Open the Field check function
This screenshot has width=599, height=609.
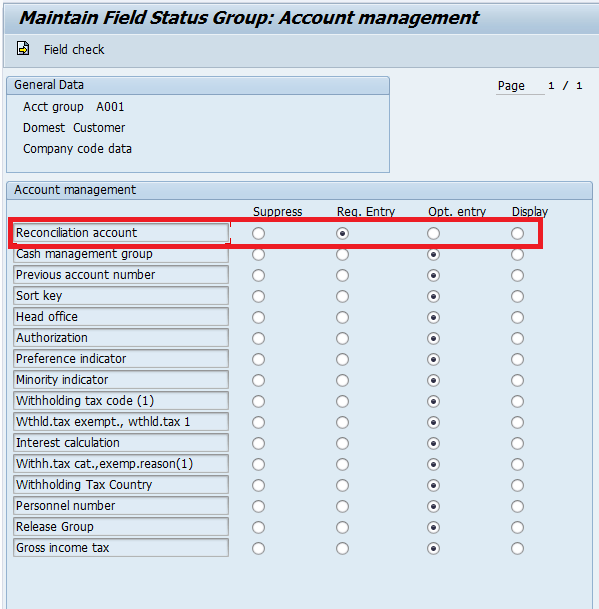pyautogui.click(x=74, y=50)
